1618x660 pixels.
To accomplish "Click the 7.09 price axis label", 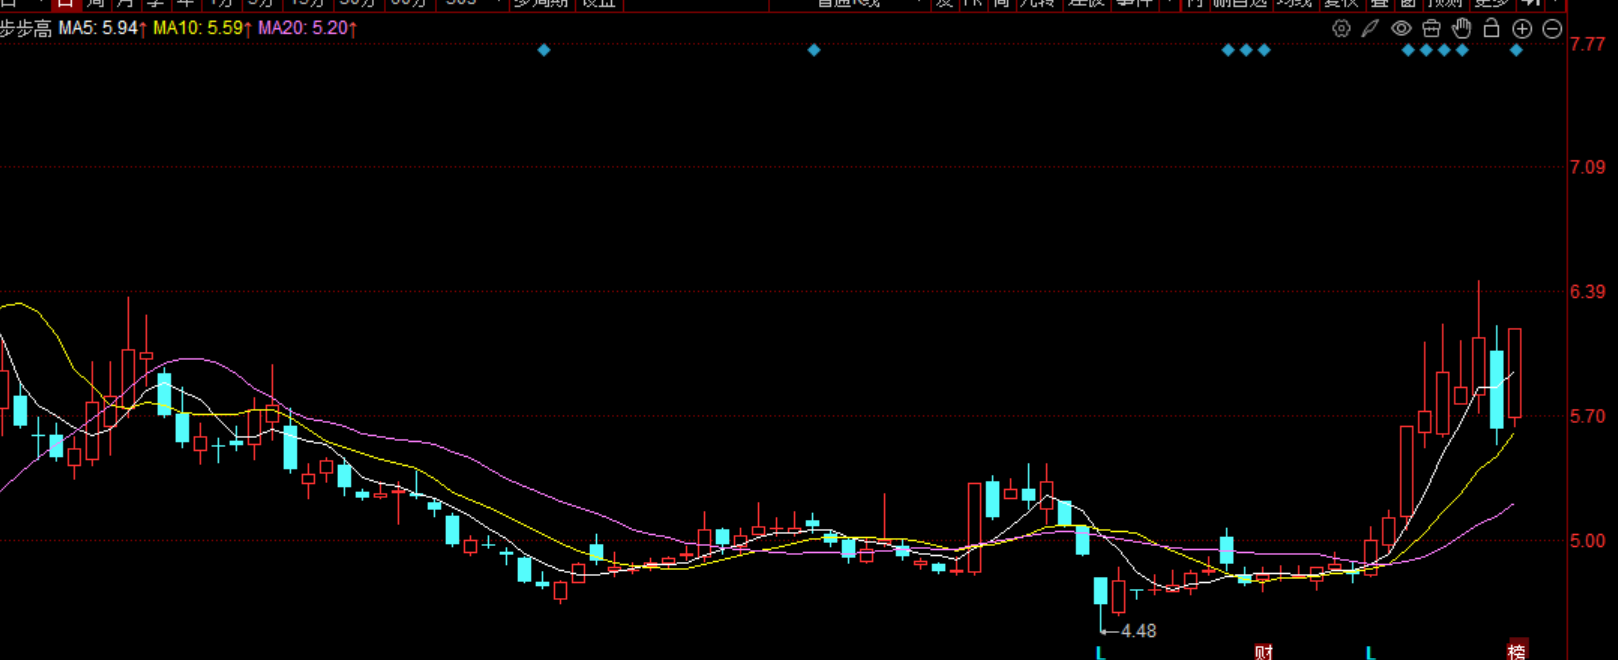I will coord(1587,167).
